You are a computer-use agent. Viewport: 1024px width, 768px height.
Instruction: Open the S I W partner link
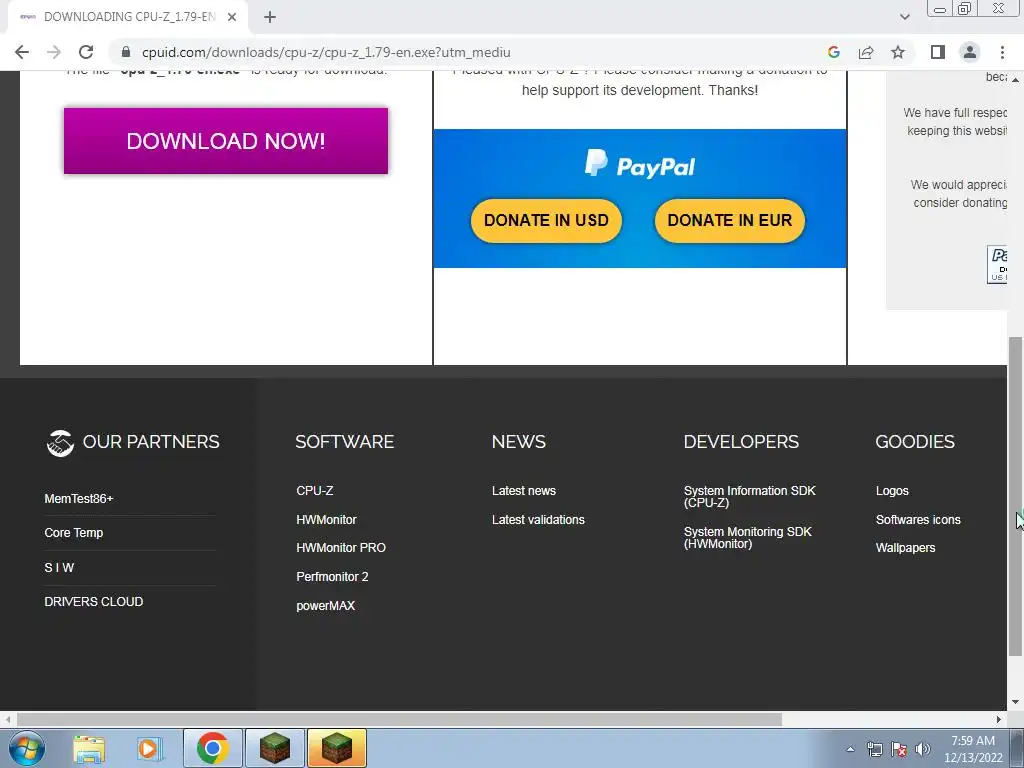(59, 568)
